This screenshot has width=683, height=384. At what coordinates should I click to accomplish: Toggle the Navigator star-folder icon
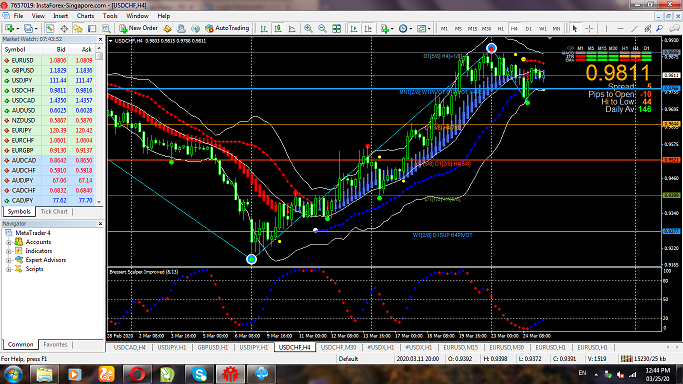coord(78,28)
